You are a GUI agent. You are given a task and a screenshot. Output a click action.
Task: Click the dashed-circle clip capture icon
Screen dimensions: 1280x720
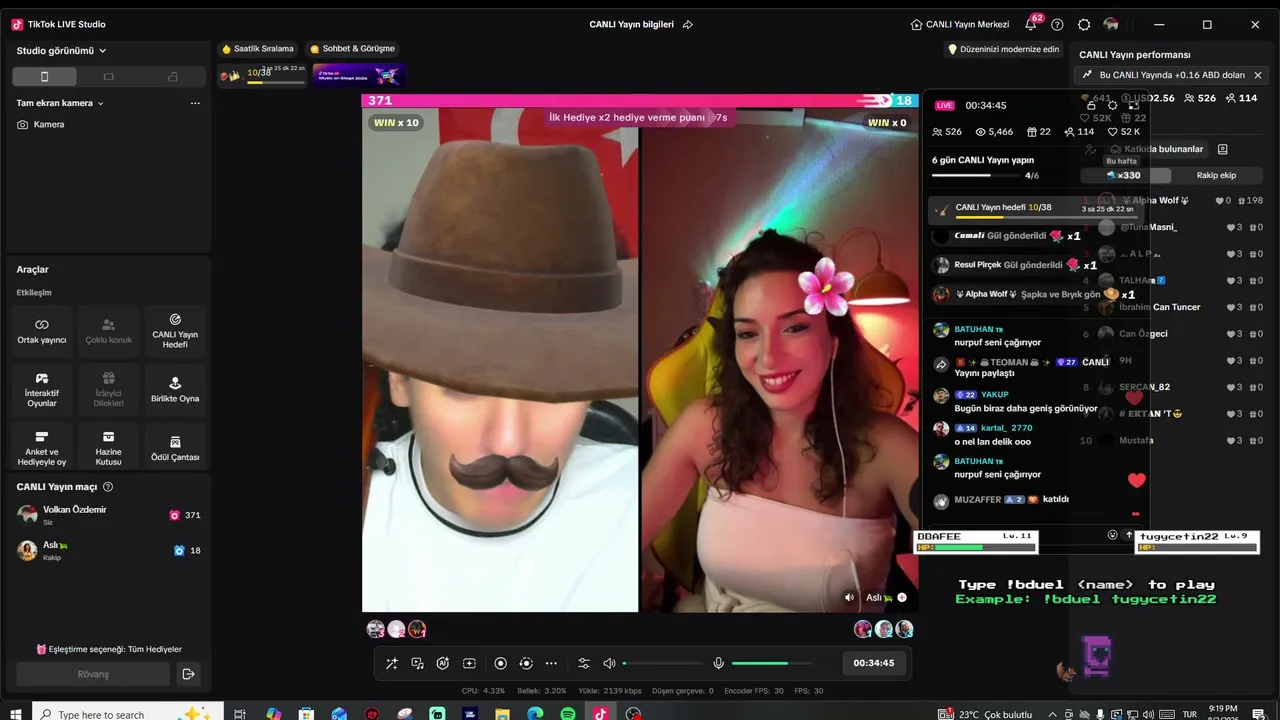pos(526,663)
